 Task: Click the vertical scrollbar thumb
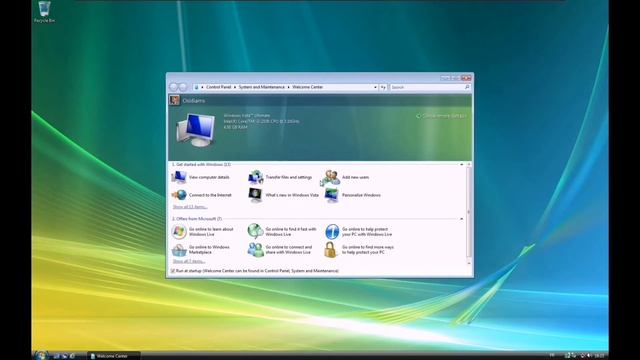(469, 212)
